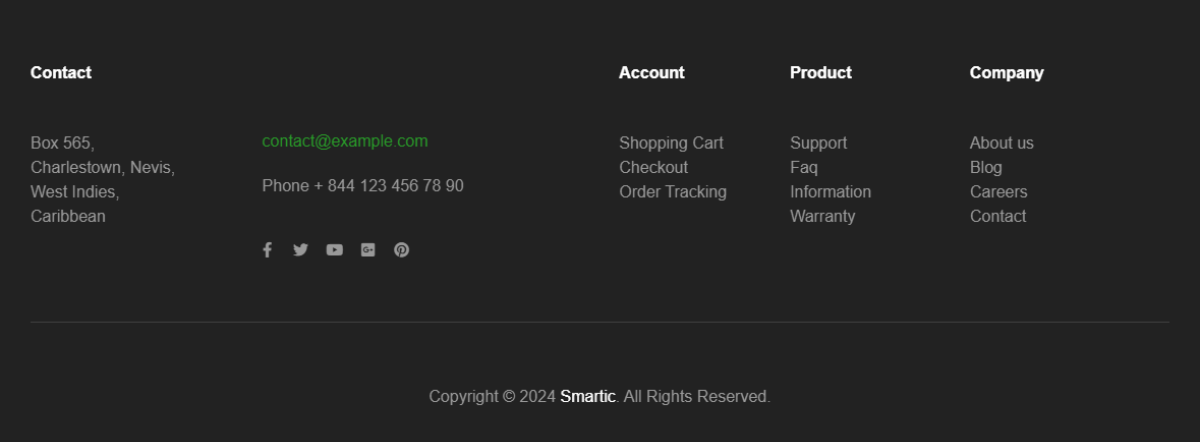
Task: Click the Facebook social icon
Action: point(267,250)
